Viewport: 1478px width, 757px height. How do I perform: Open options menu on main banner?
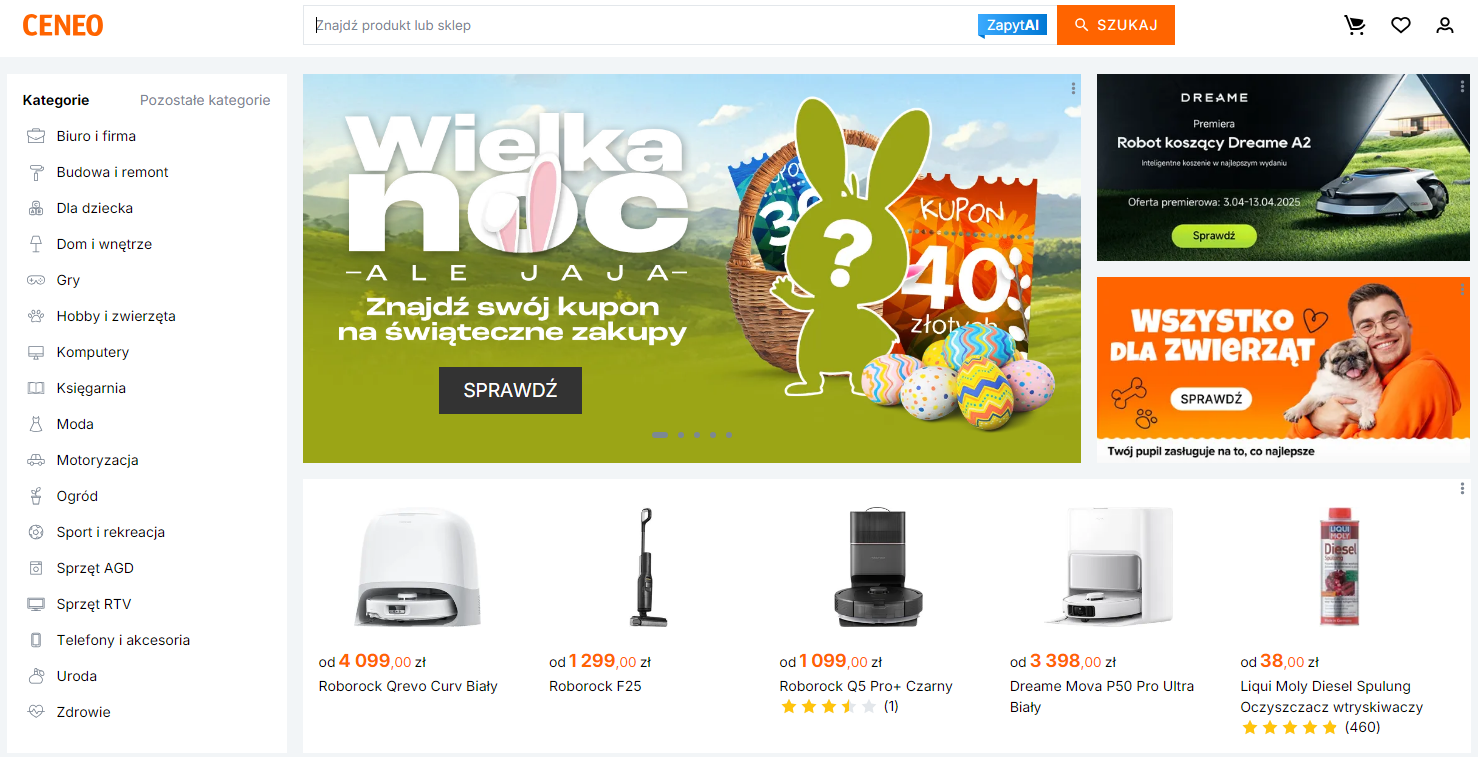click(x=1073, y=88)
